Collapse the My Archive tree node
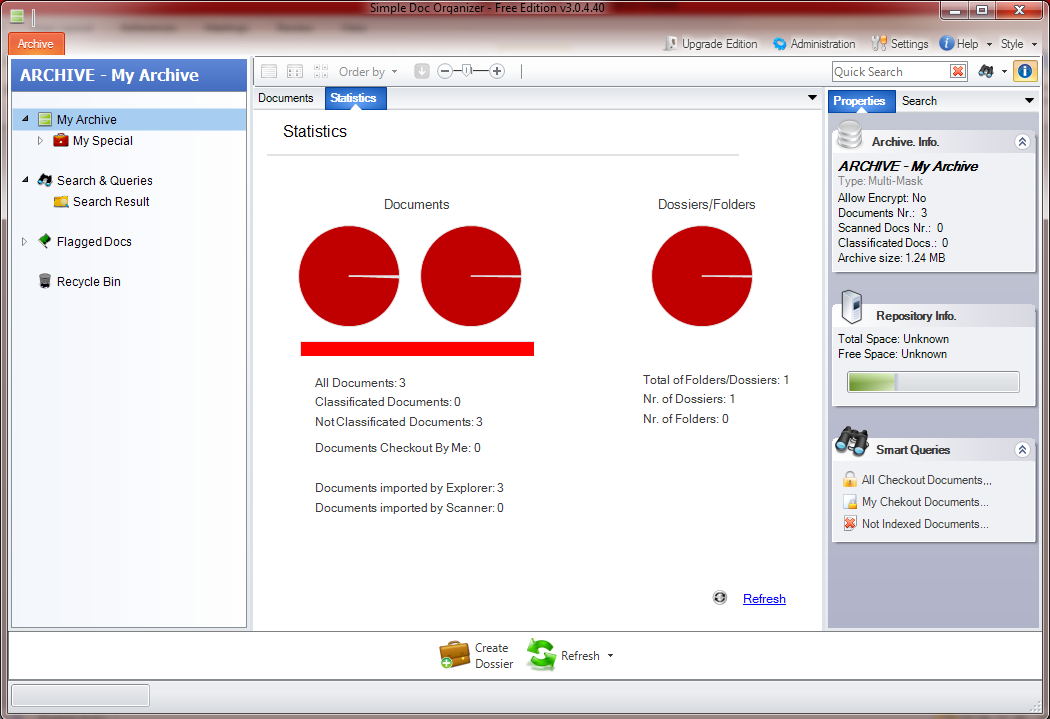 click(25, 118)
